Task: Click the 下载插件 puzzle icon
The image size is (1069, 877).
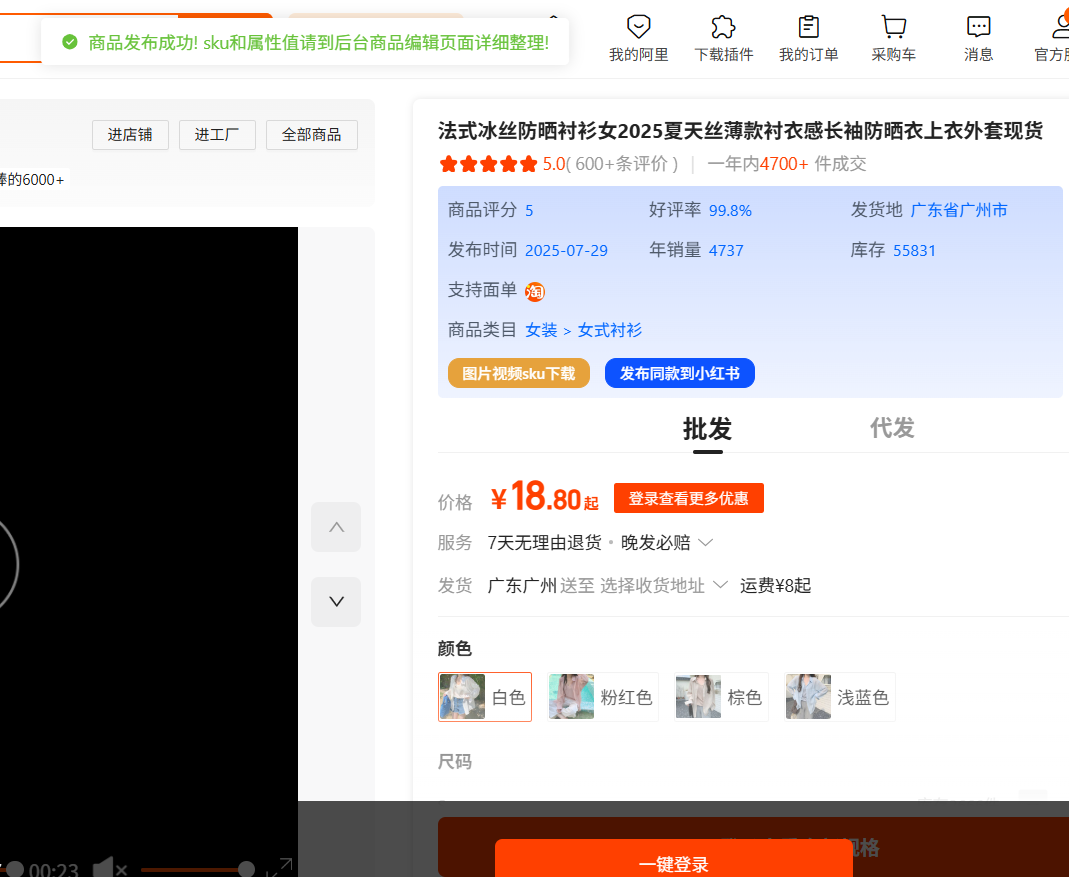Action: 723,27
